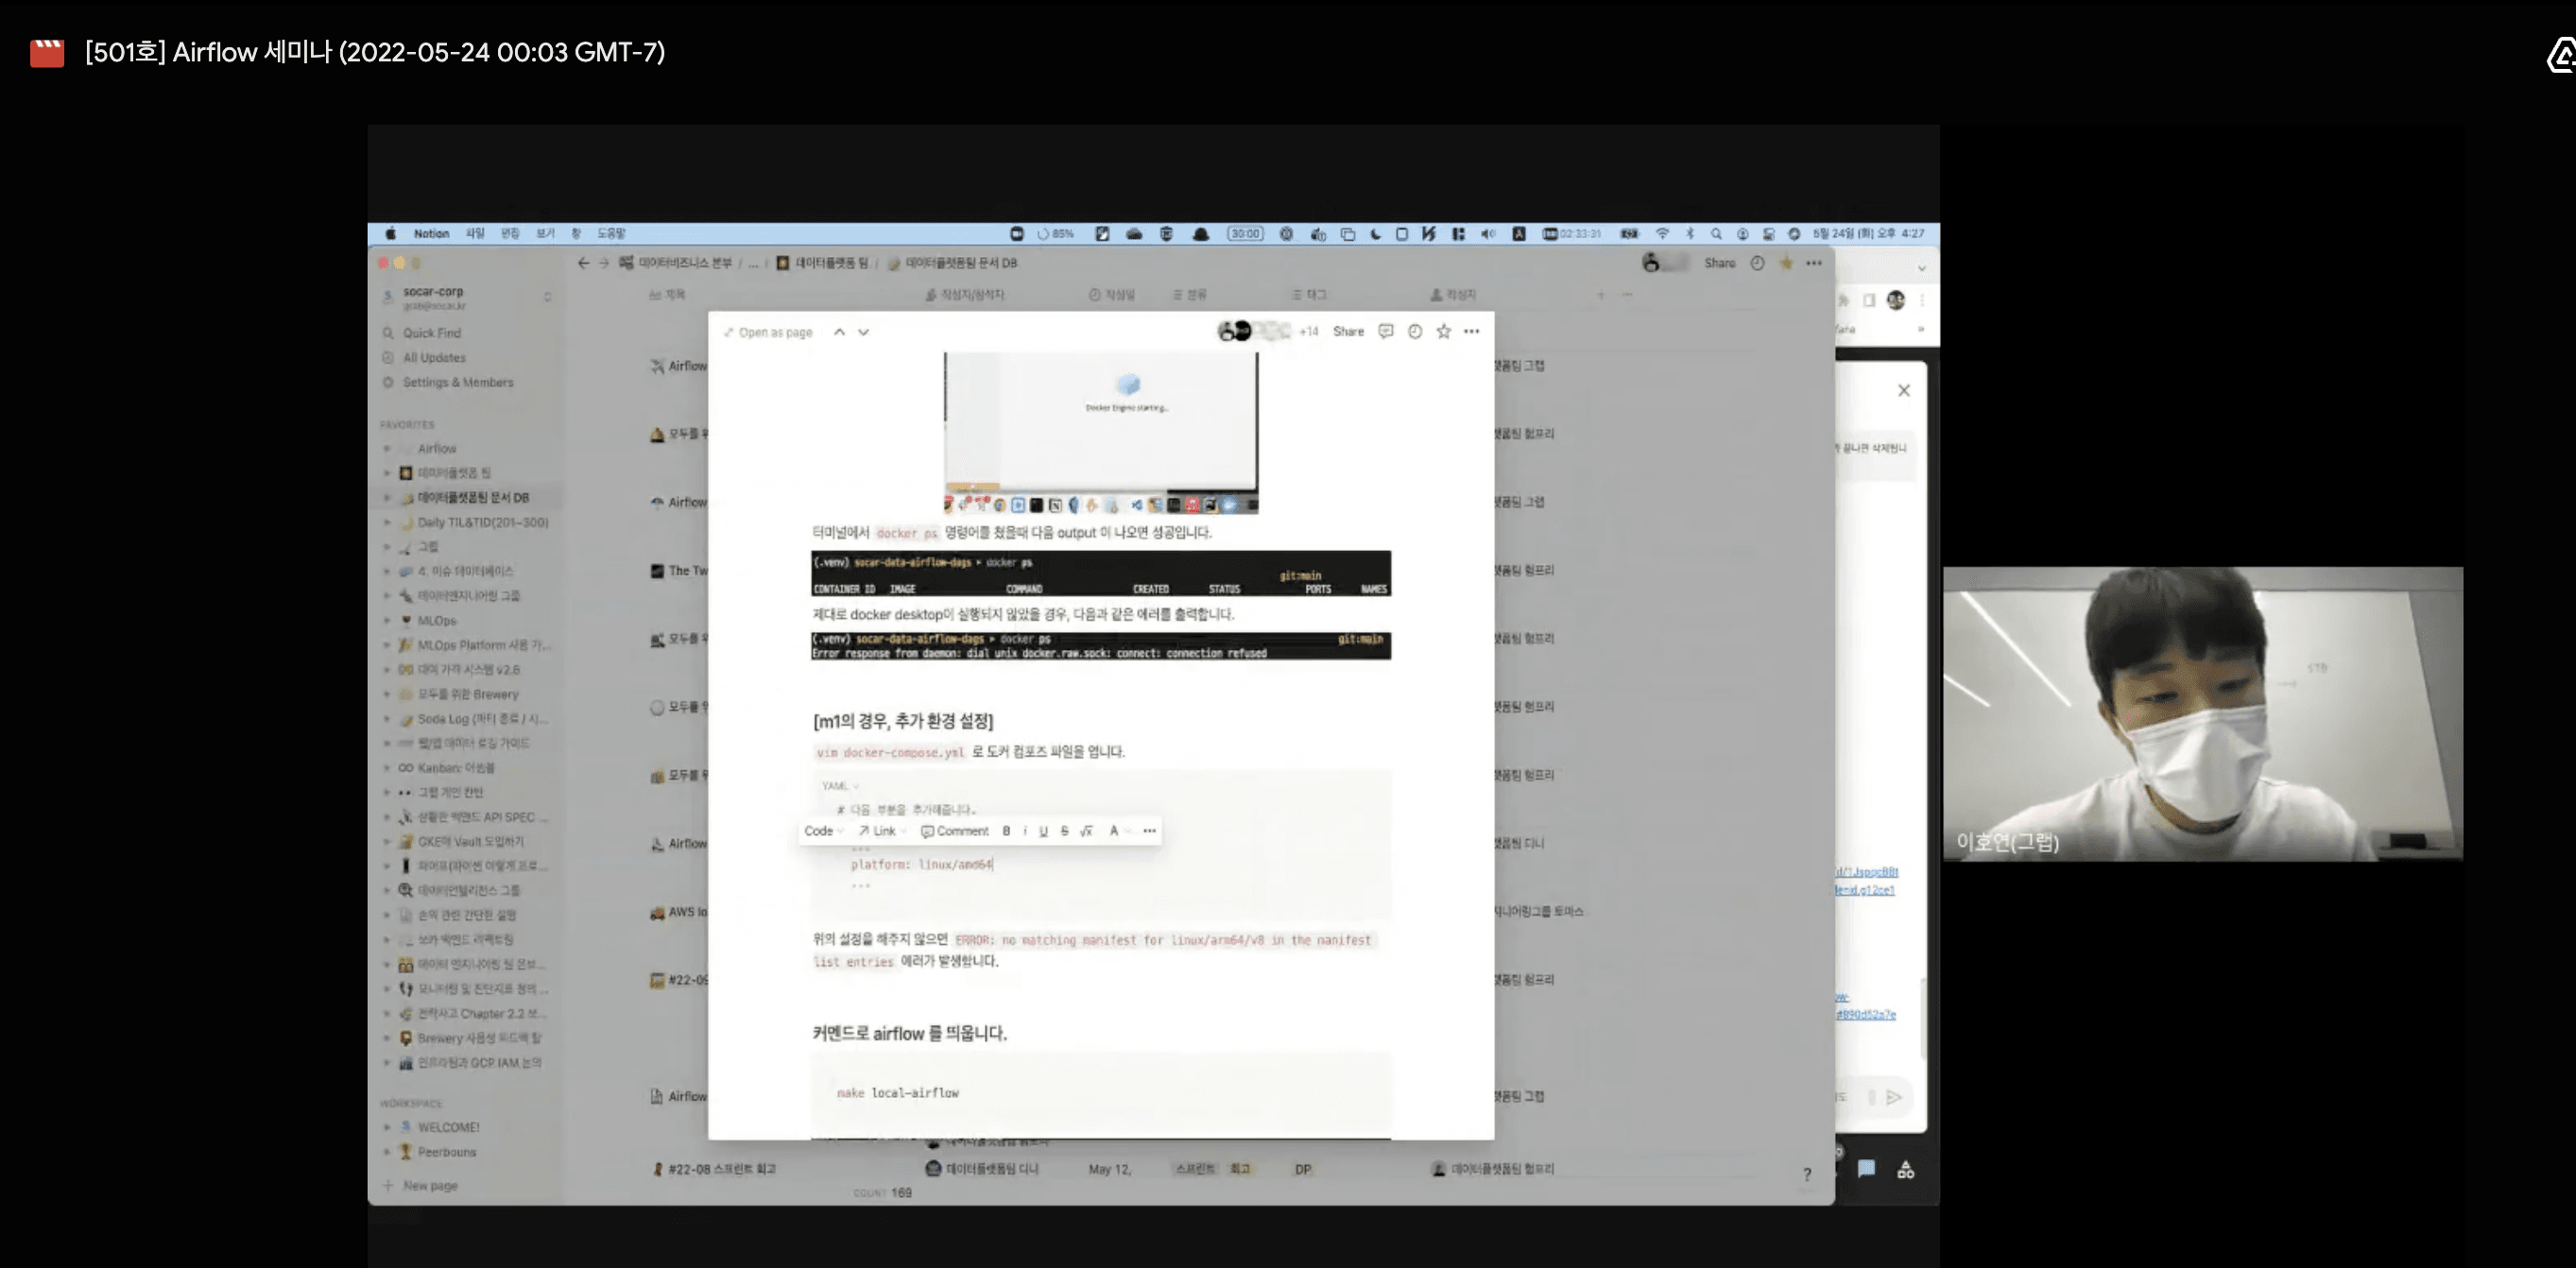Click the equation square-root format icon
2576x1268 pixels.
1086,831
